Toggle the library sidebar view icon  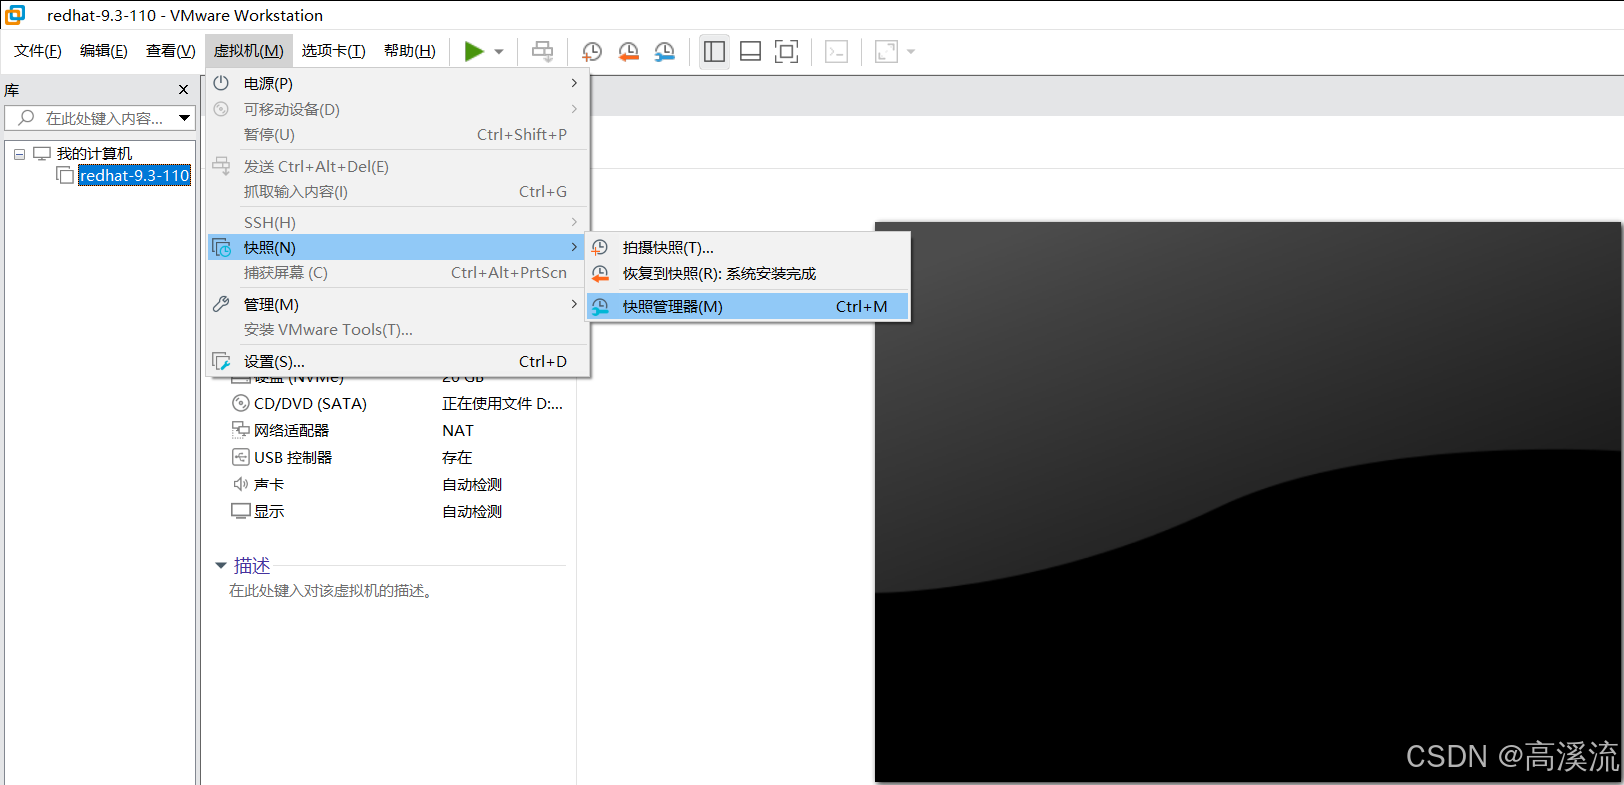pos(714,51)
